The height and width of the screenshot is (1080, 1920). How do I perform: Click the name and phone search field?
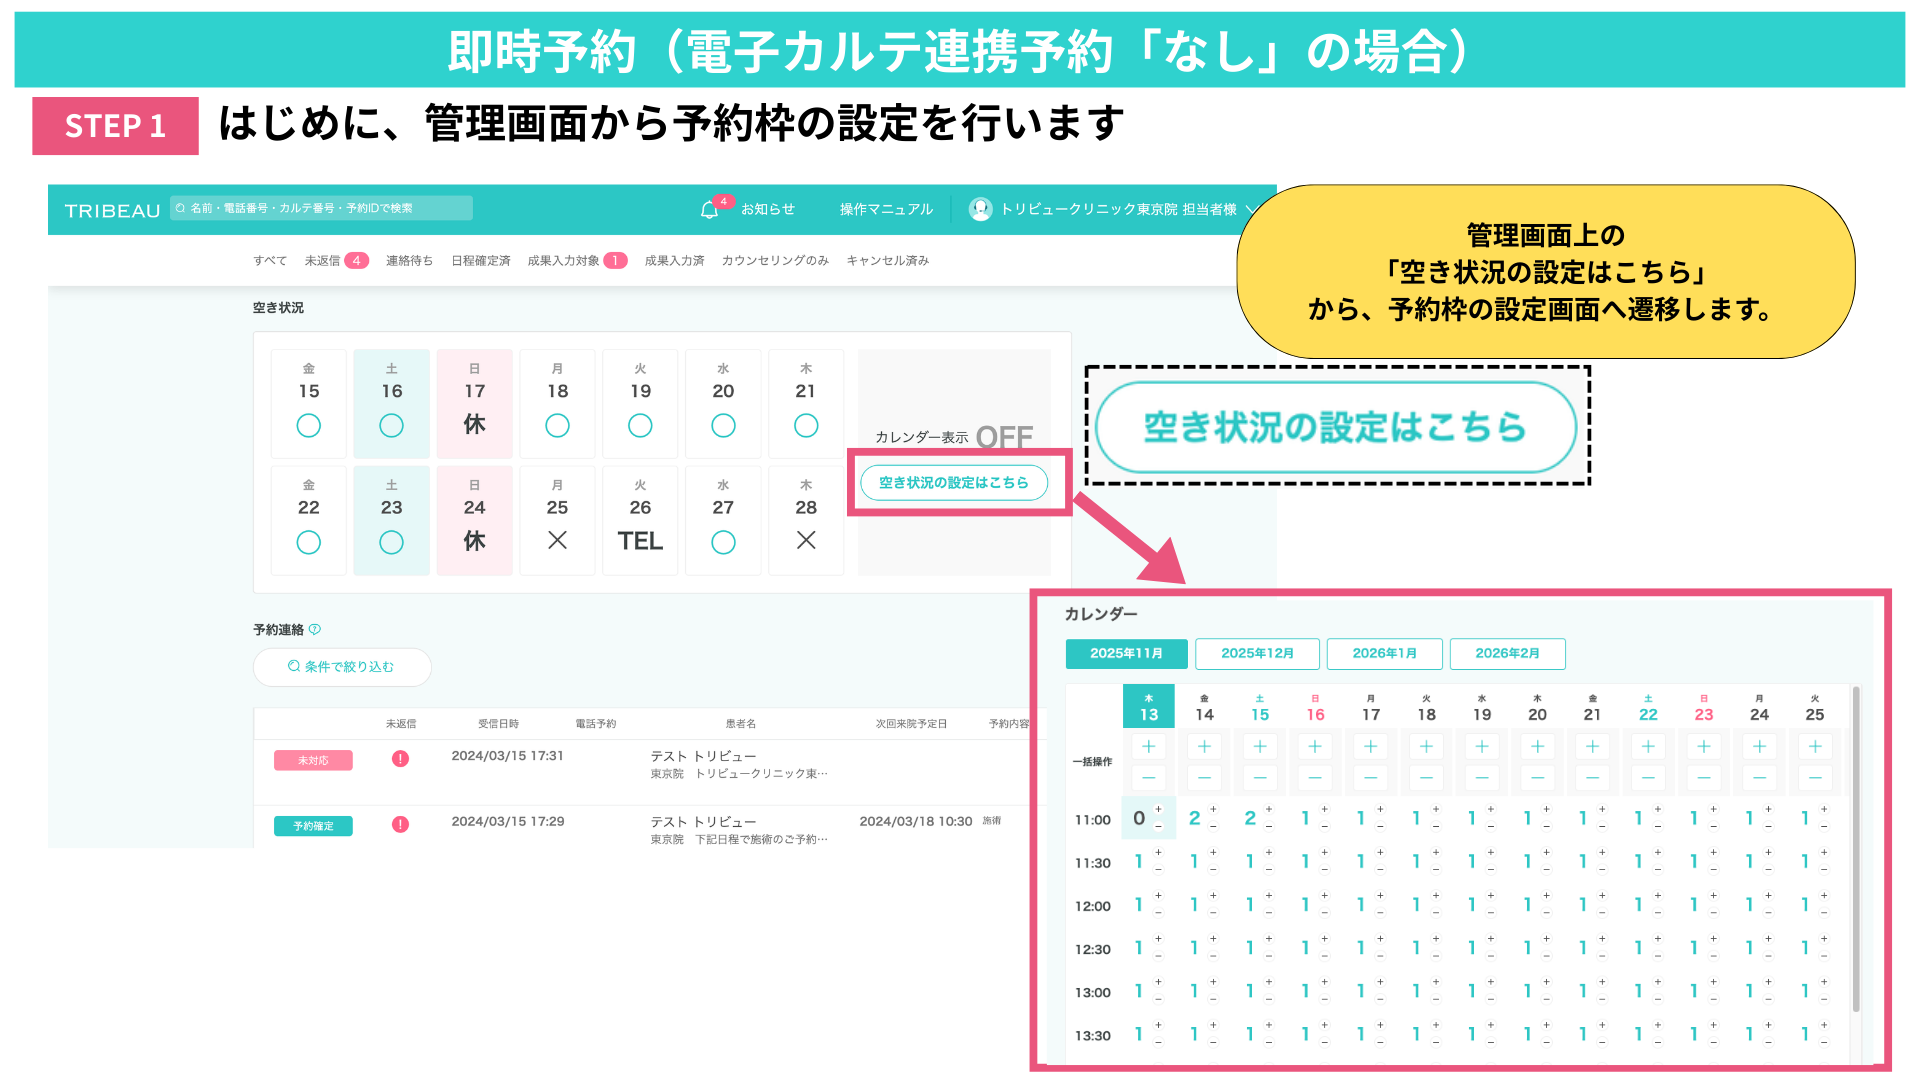(x=320, y=208)
